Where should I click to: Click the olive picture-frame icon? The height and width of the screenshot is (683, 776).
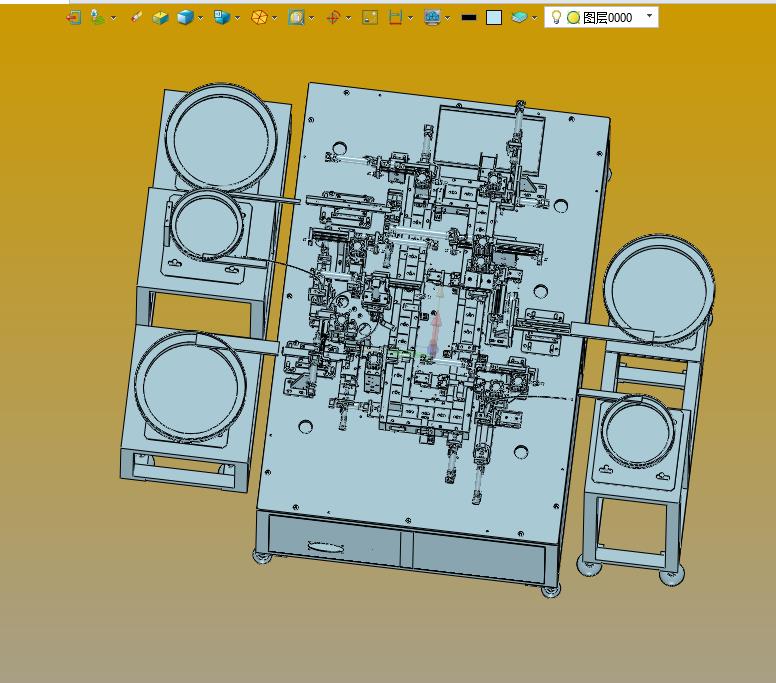370,18
